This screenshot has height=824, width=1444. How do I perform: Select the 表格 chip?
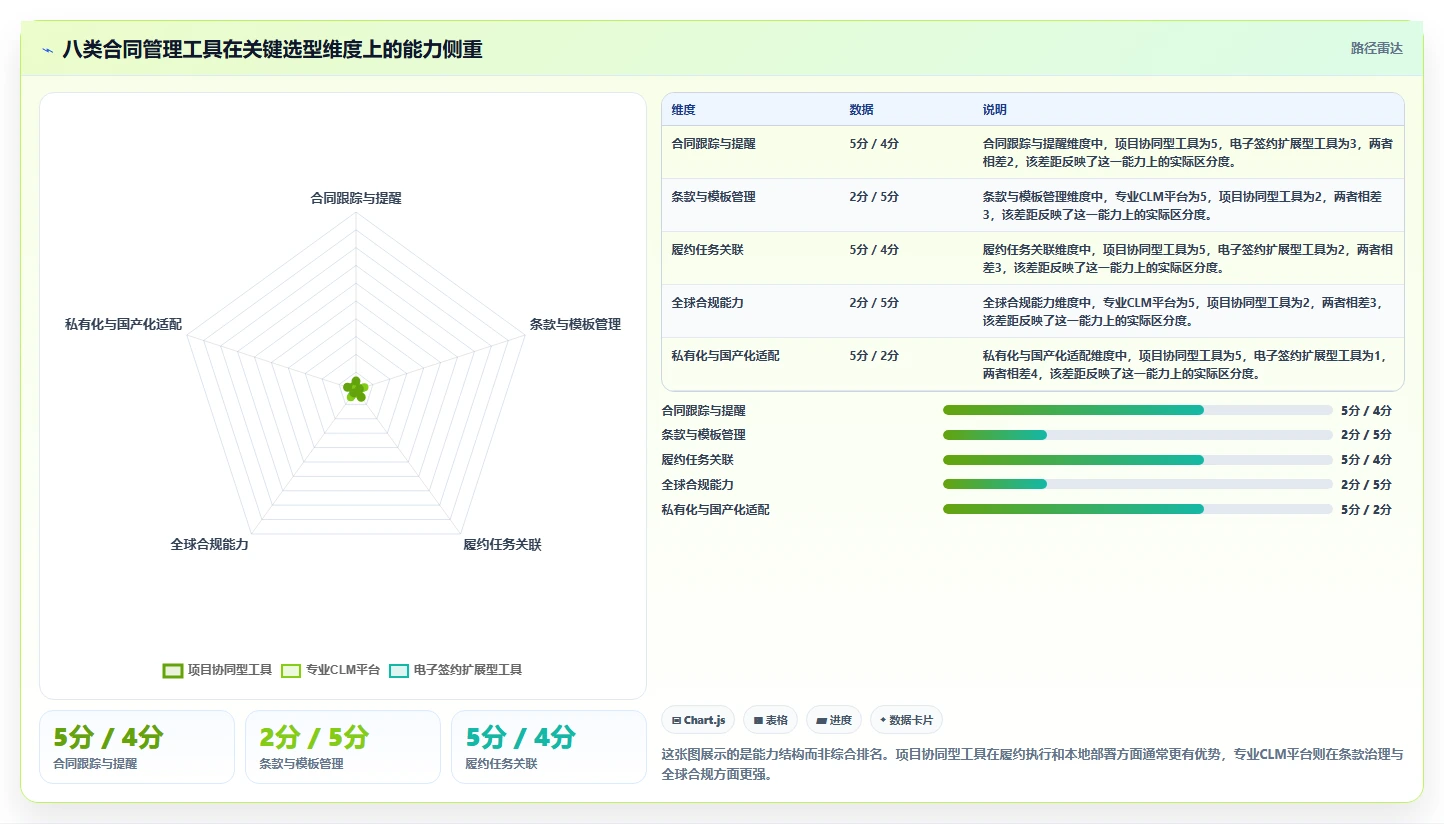[770, 720]
